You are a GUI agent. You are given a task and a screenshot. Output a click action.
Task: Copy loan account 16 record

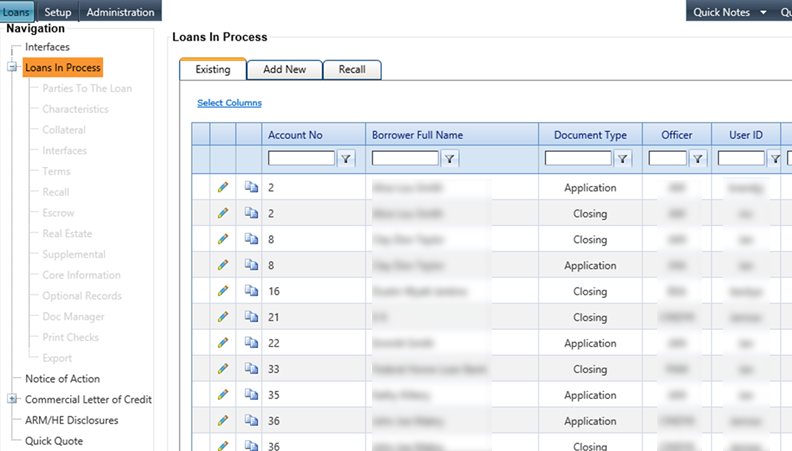coord(251,290)
